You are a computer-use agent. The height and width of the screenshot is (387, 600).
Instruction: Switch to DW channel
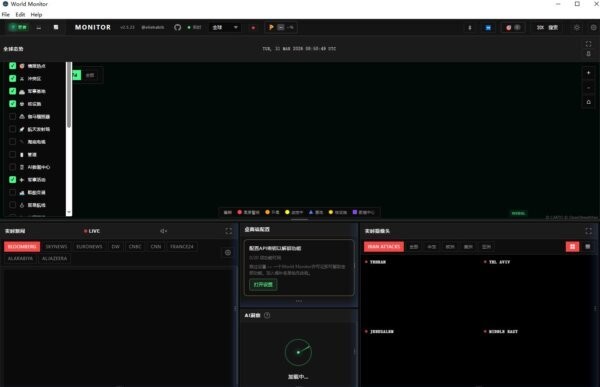click(116, 247)
